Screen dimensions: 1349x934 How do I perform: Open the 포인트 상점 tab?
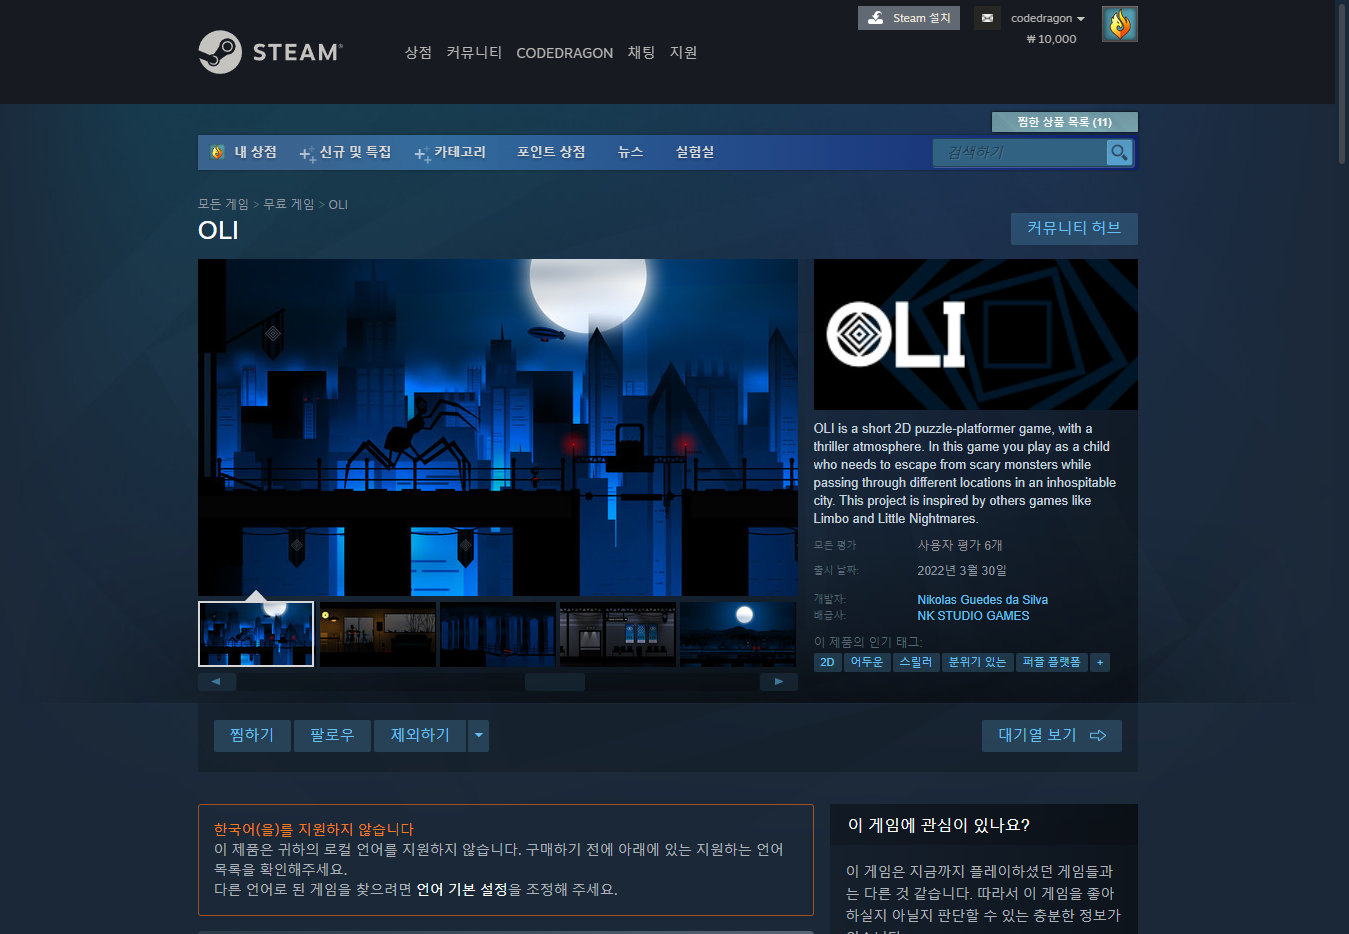551,152
